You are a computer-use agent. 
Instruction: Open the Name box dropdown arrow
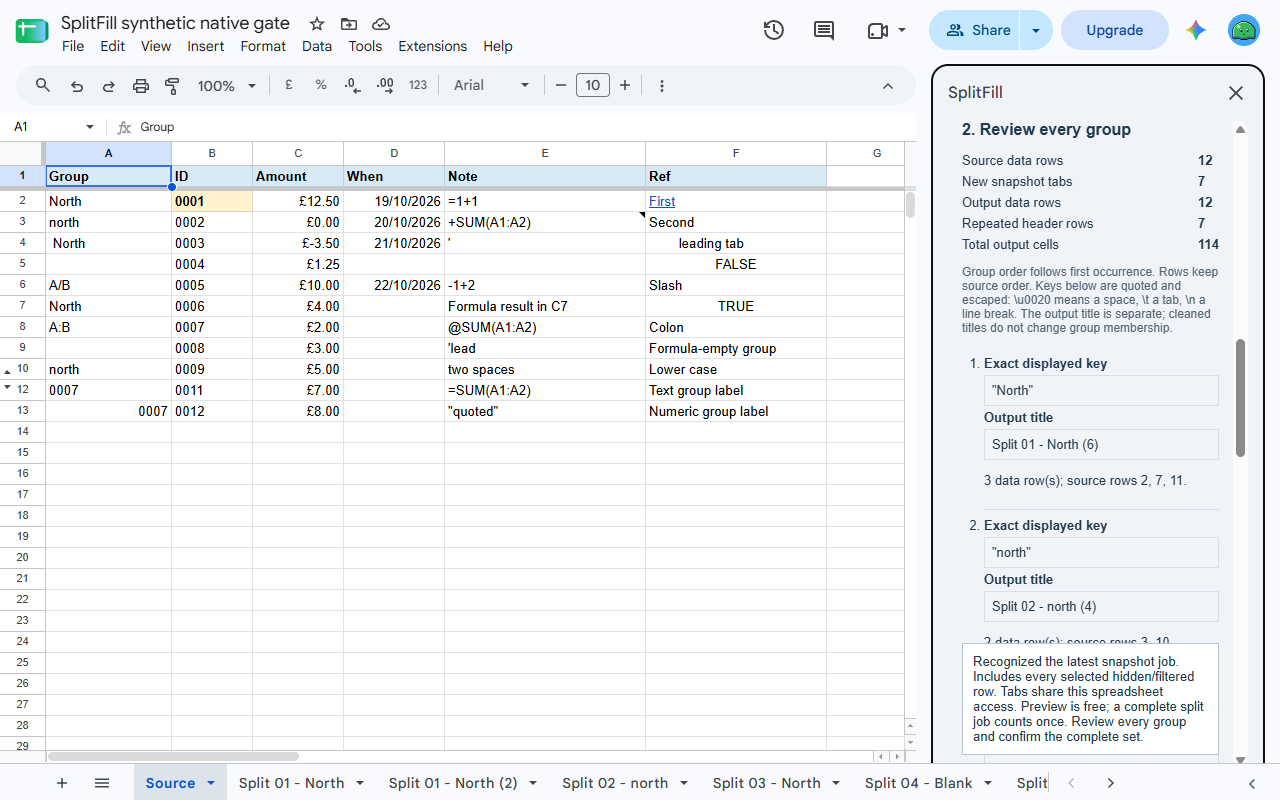point(90,127)
